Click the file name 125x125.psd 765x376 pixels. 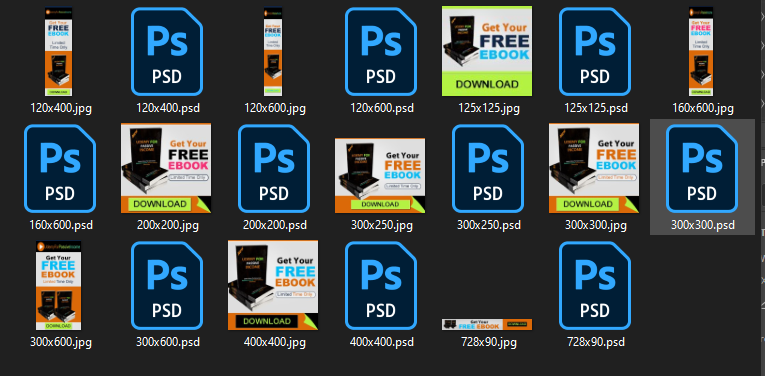point(596,108)
